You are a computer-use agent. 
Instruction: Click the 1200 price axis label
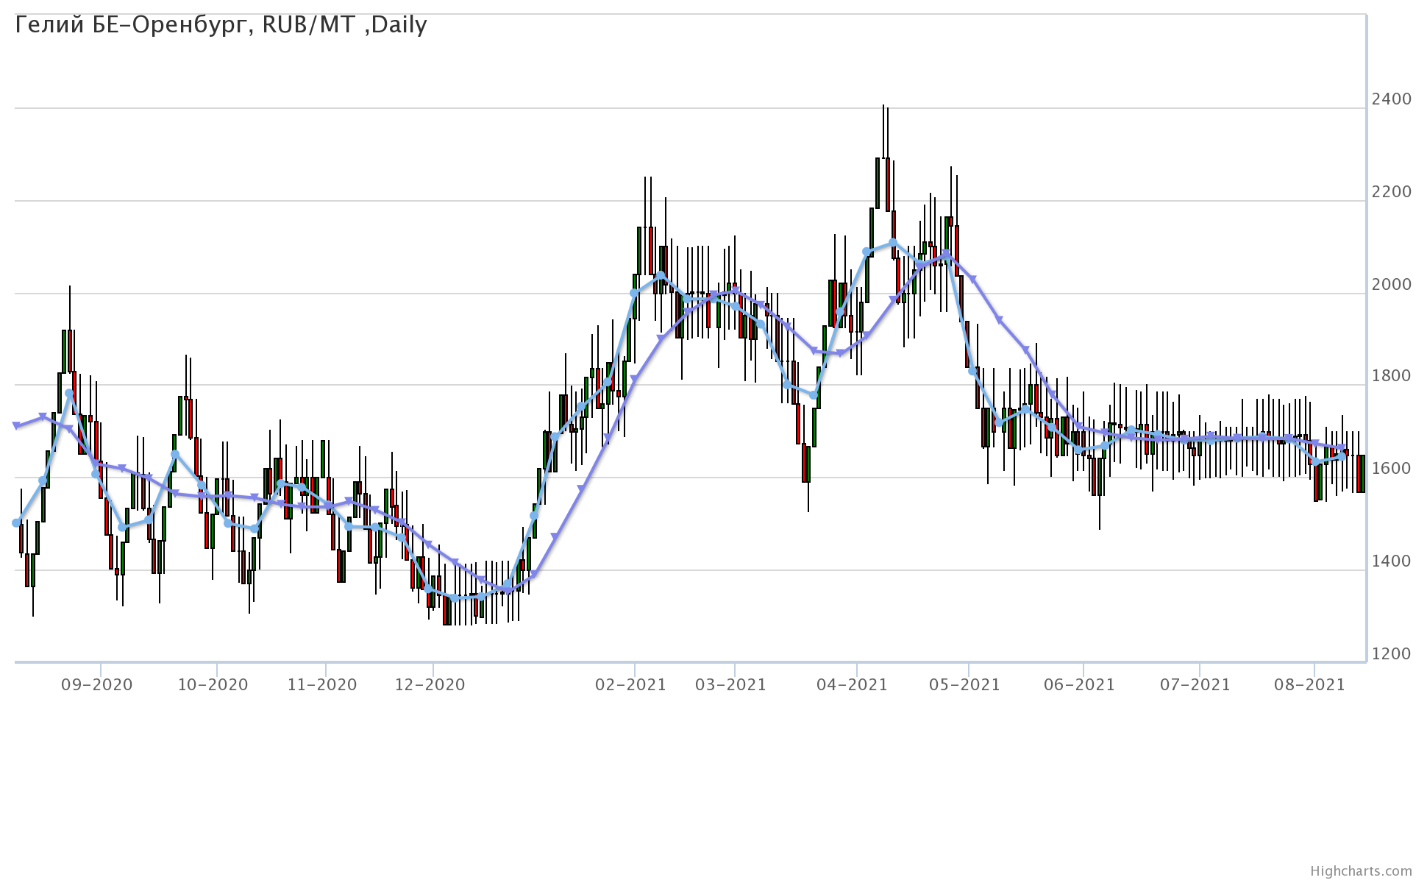pyautogui.click(x=1392, y=654)
